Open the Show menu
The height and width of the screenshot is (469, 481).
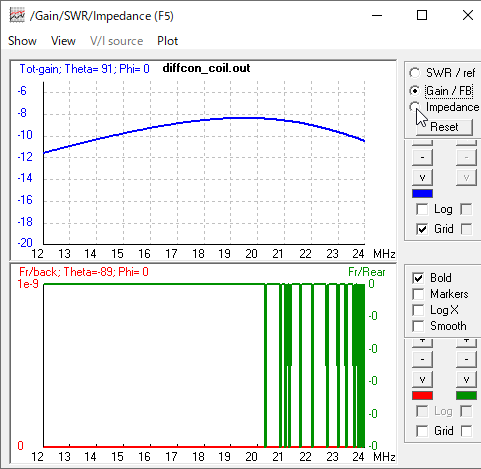(22, 41)
